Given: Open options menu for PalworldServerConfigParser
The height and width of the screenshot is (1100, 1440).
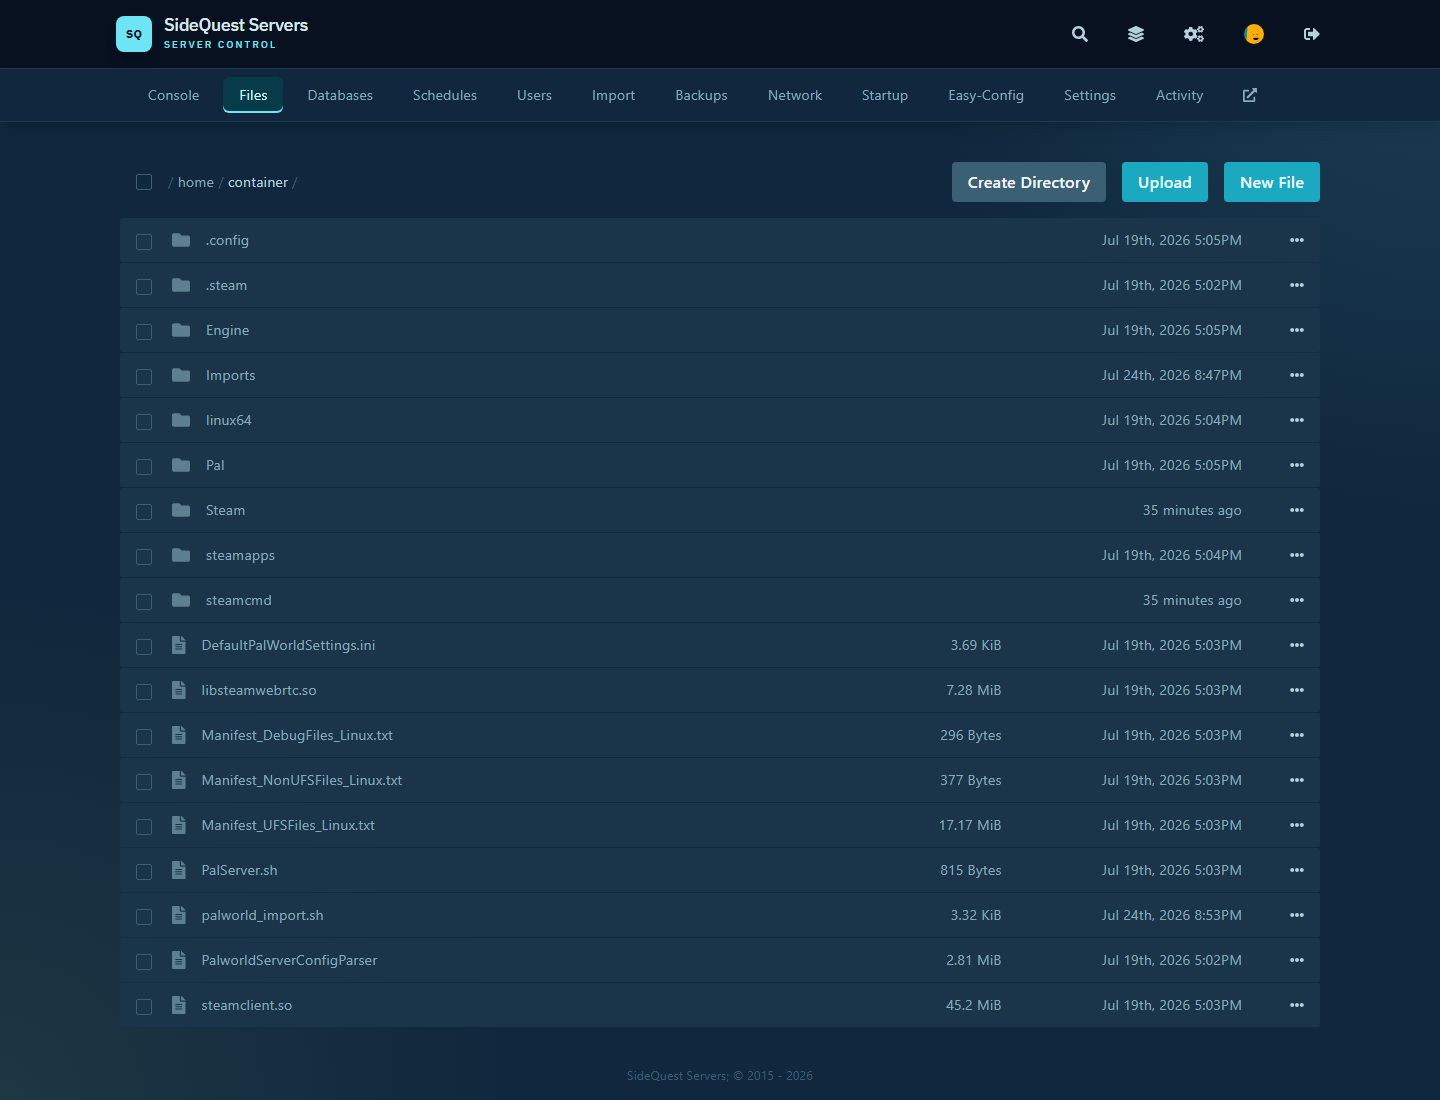Looking at the screenshot, I should (1297, 960).
